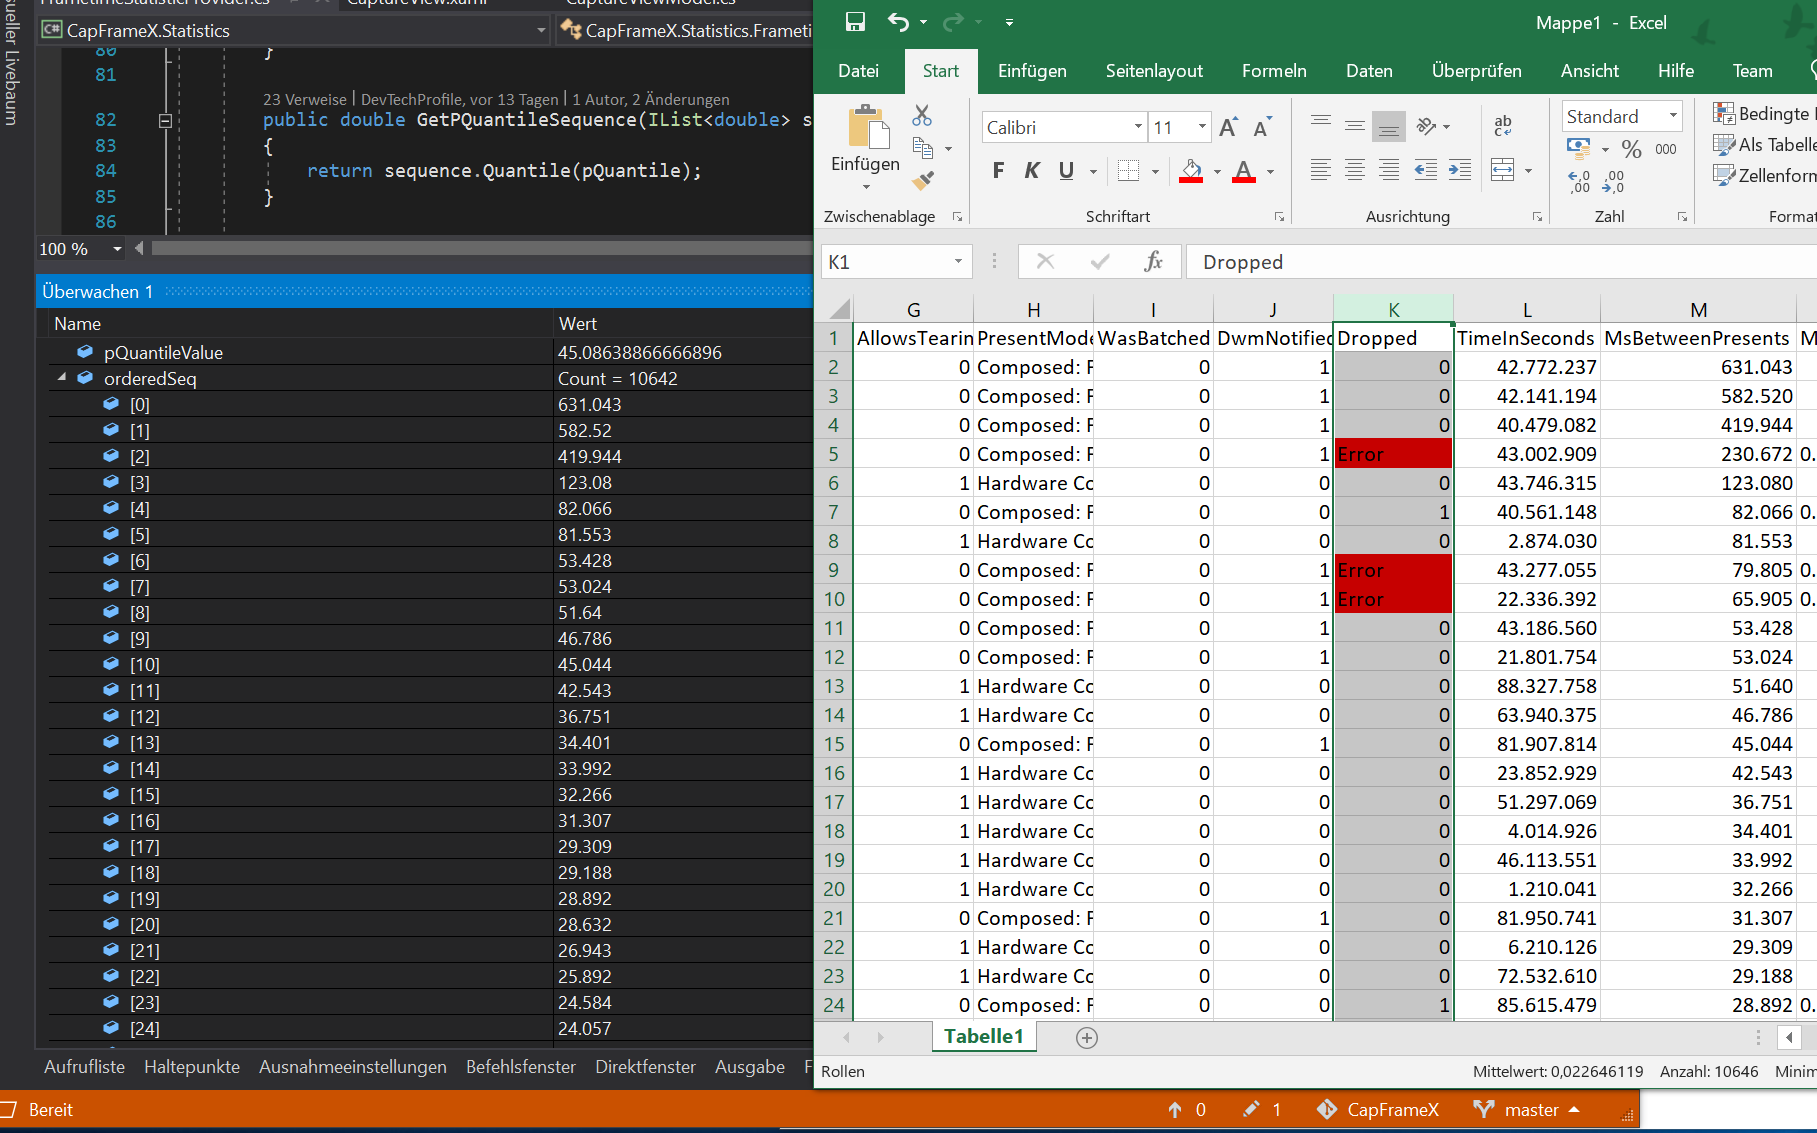Increase indent in Excel
The height and width of the screenshot is (1133, 1817).
(x=1460, y=170)
